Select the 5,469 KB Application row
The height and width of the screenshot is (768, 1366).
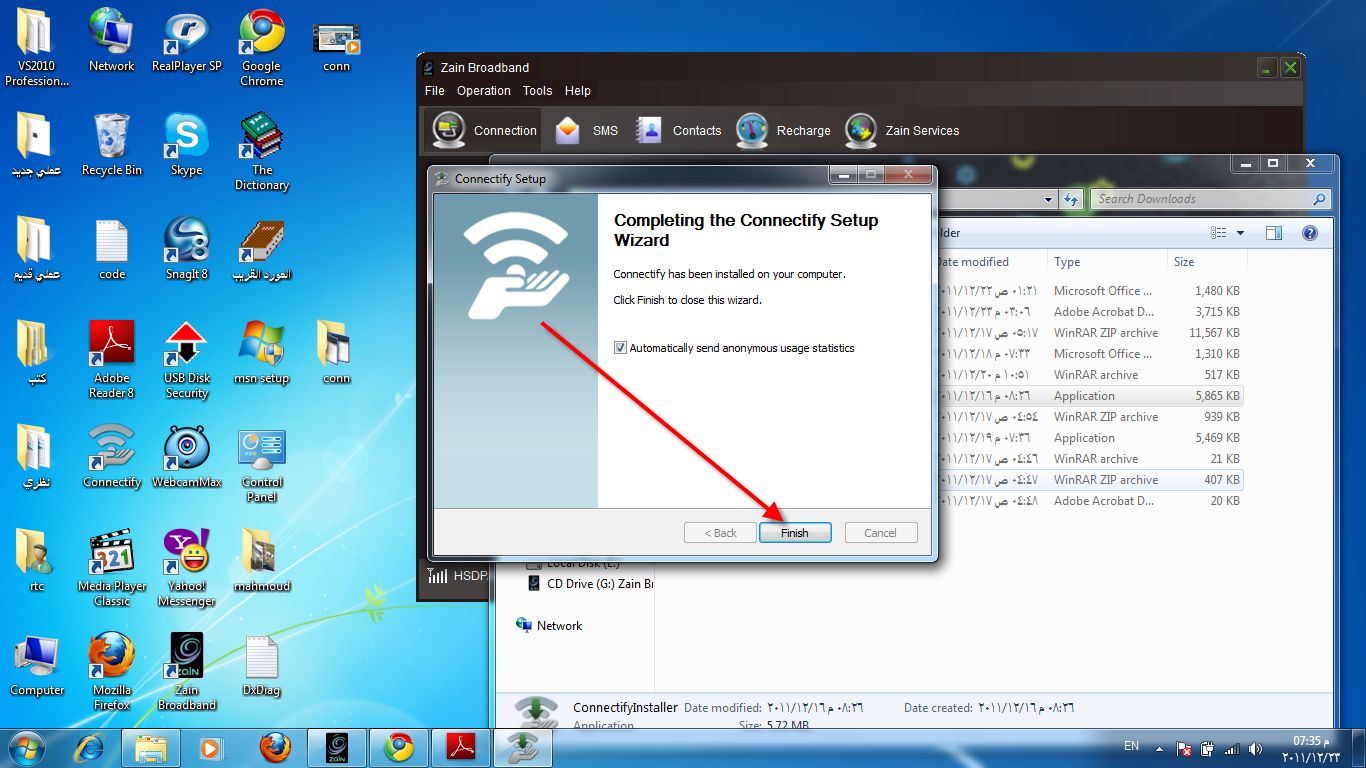[1088, 438]
